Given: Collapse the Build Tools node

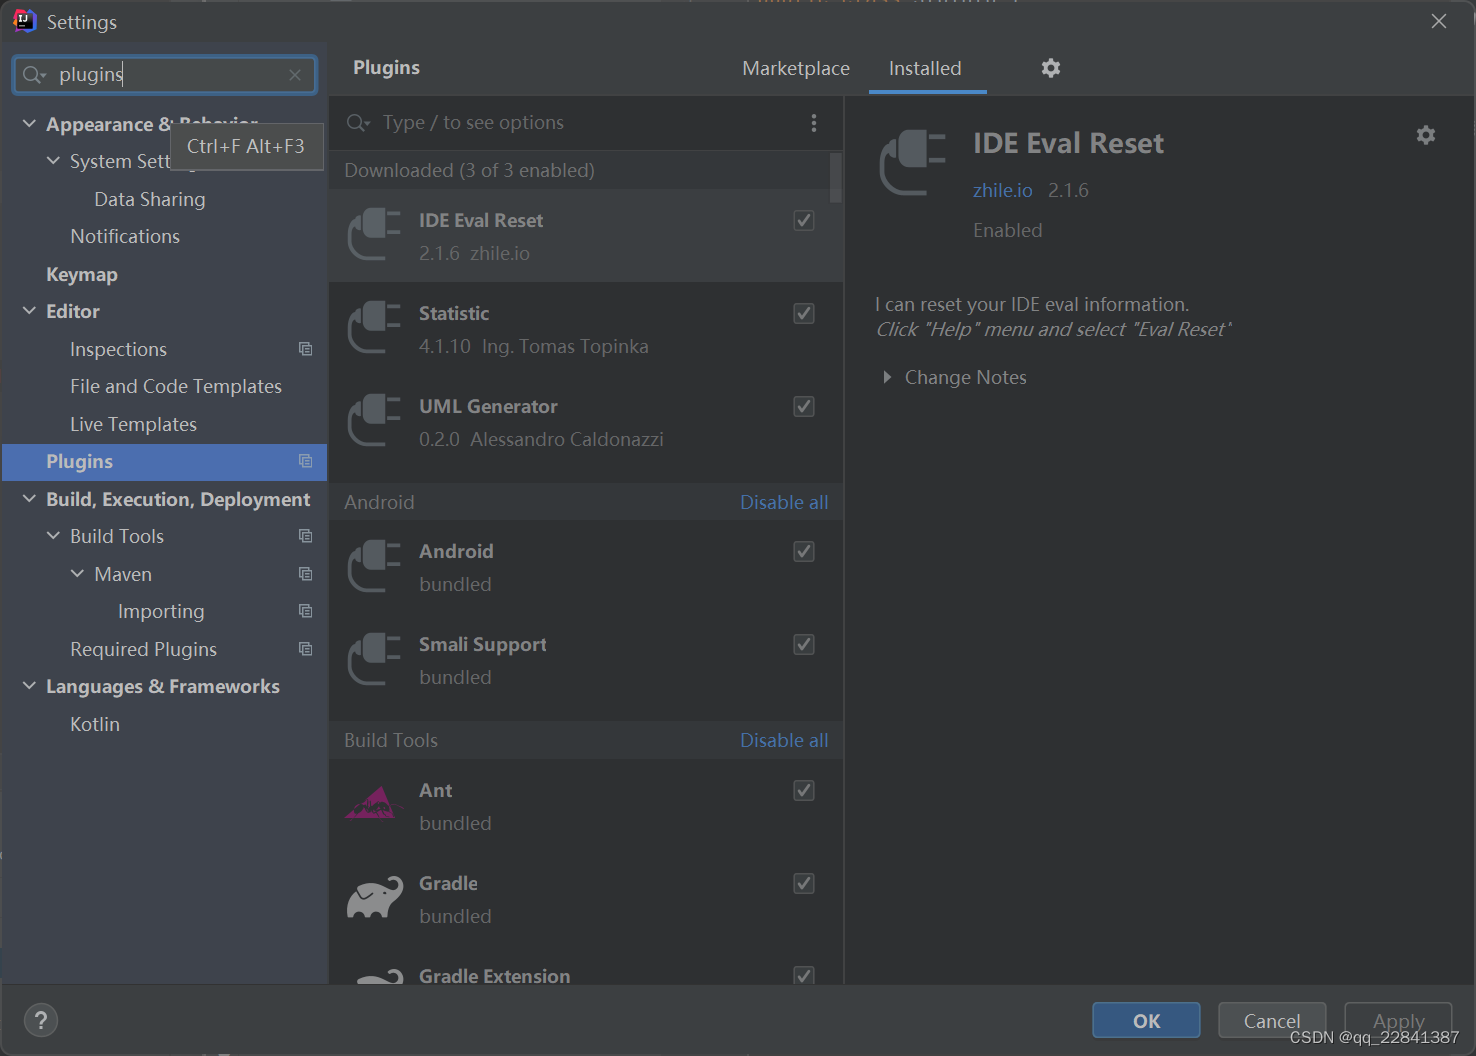Looking at the screenshot, I should [53, 536].
